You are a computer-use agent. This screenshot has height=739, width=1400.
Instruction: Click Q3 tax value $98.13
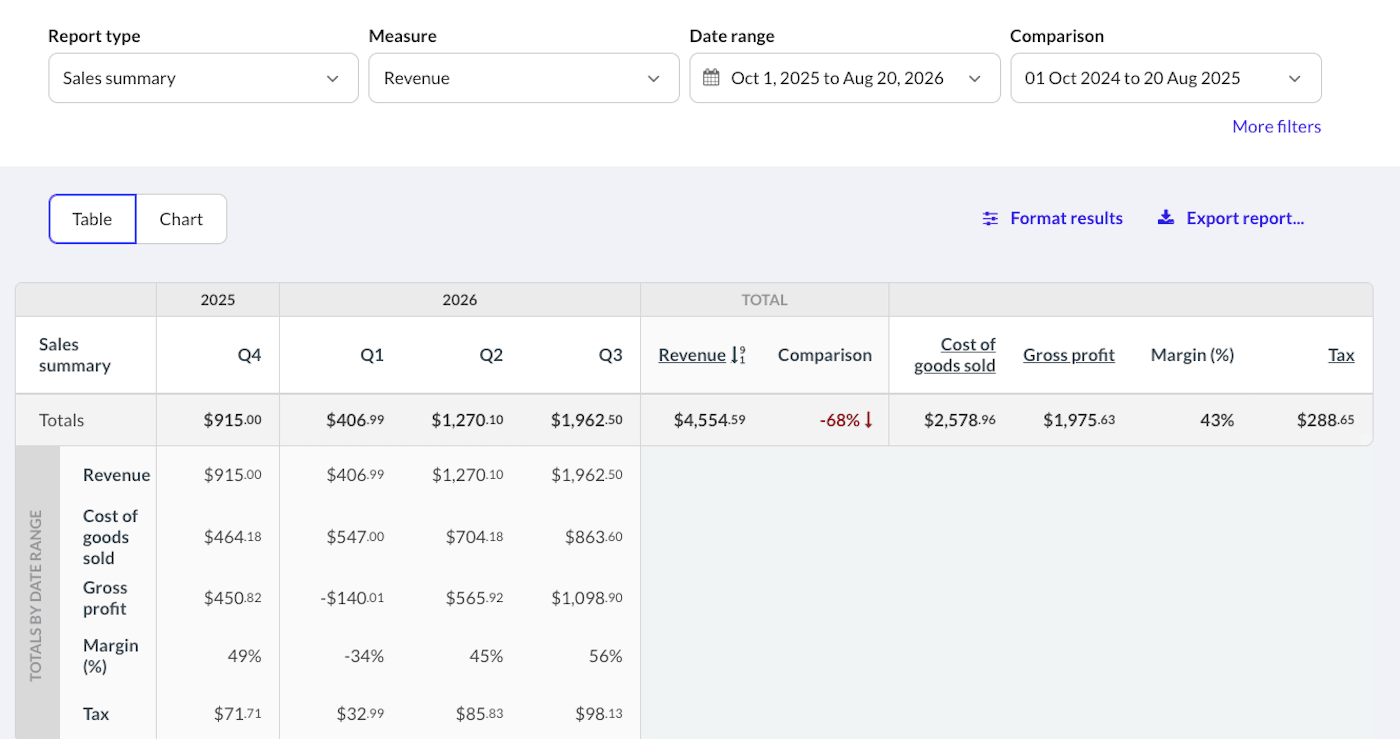[x=599, y=714]
